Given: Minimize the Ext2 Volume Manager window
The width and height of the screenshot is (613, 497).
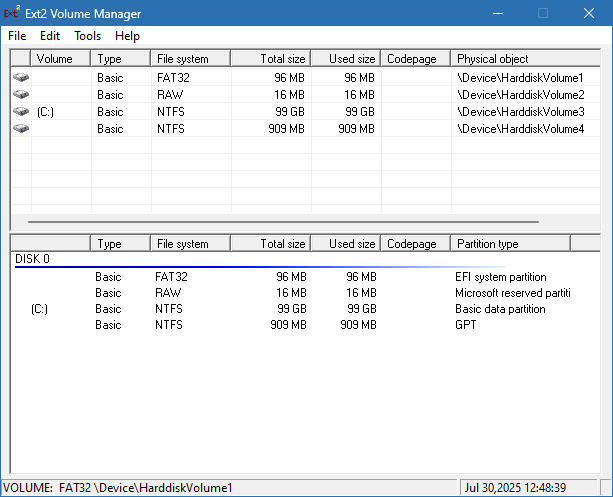Looking at the screenshot, I should pos(498,13).
